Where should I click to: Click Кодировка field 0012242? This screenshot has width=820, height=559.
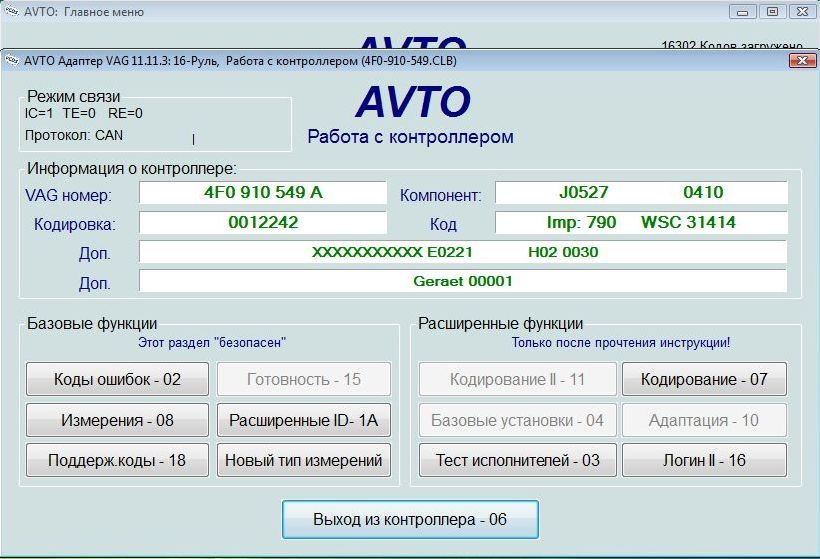[x=263, y=222]
